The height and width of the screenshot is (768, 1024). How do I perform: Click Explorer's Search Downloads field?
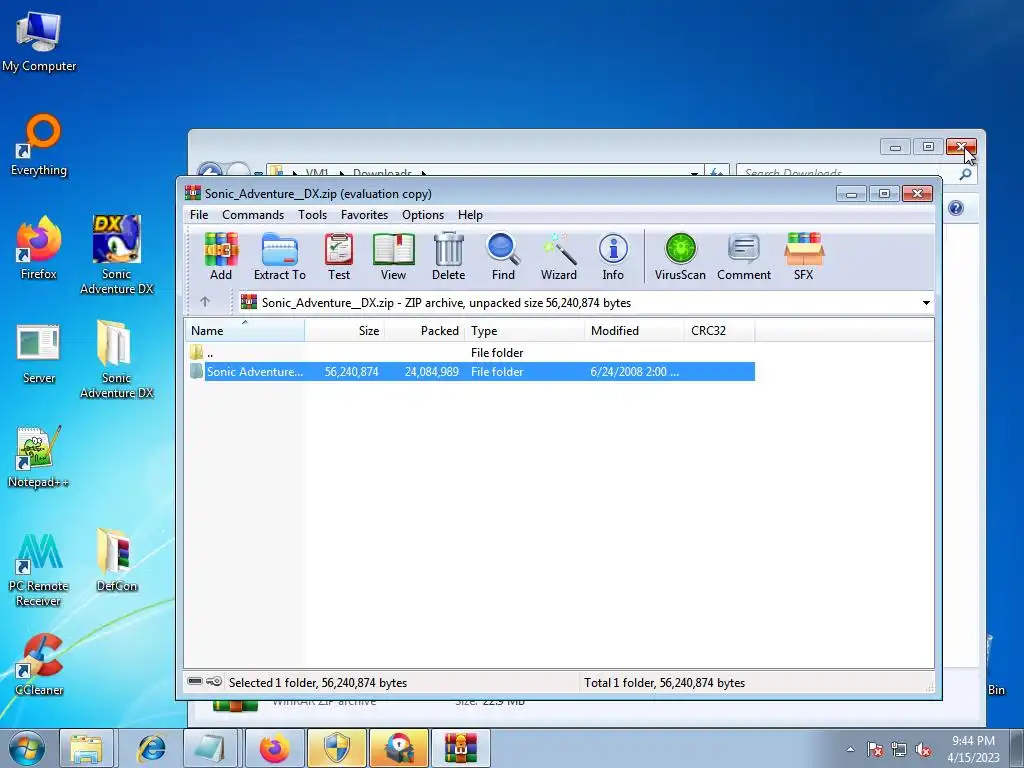pos(848,173)
